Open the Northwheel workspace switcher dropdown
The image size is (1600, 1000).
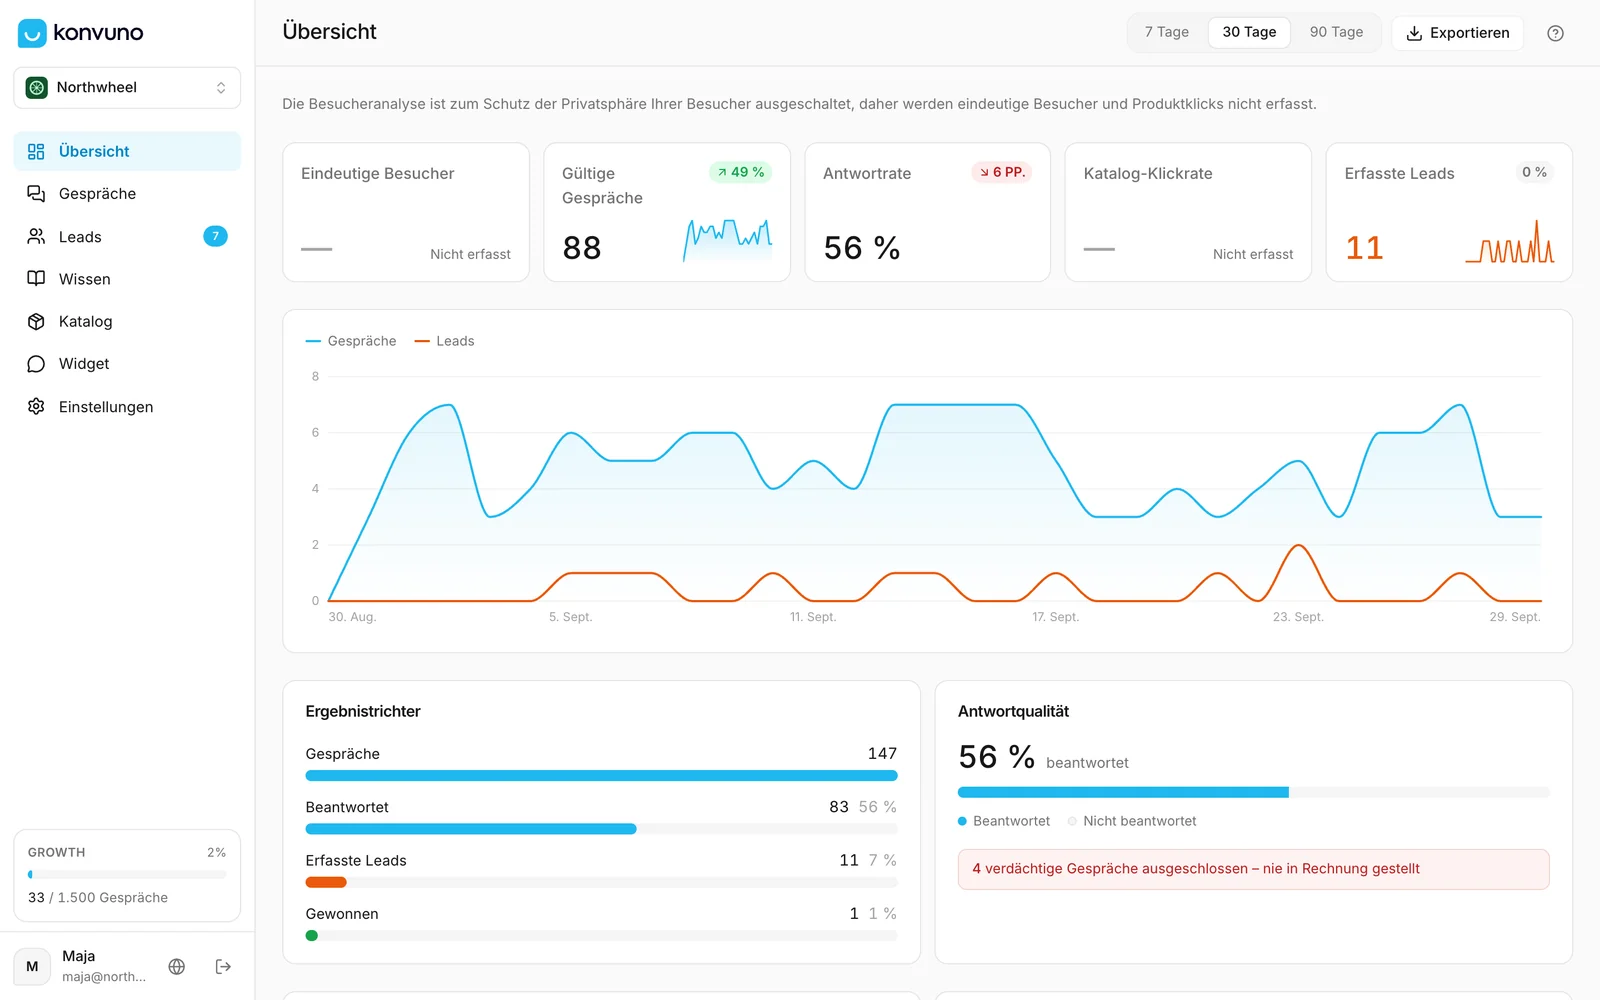point(127,88)
